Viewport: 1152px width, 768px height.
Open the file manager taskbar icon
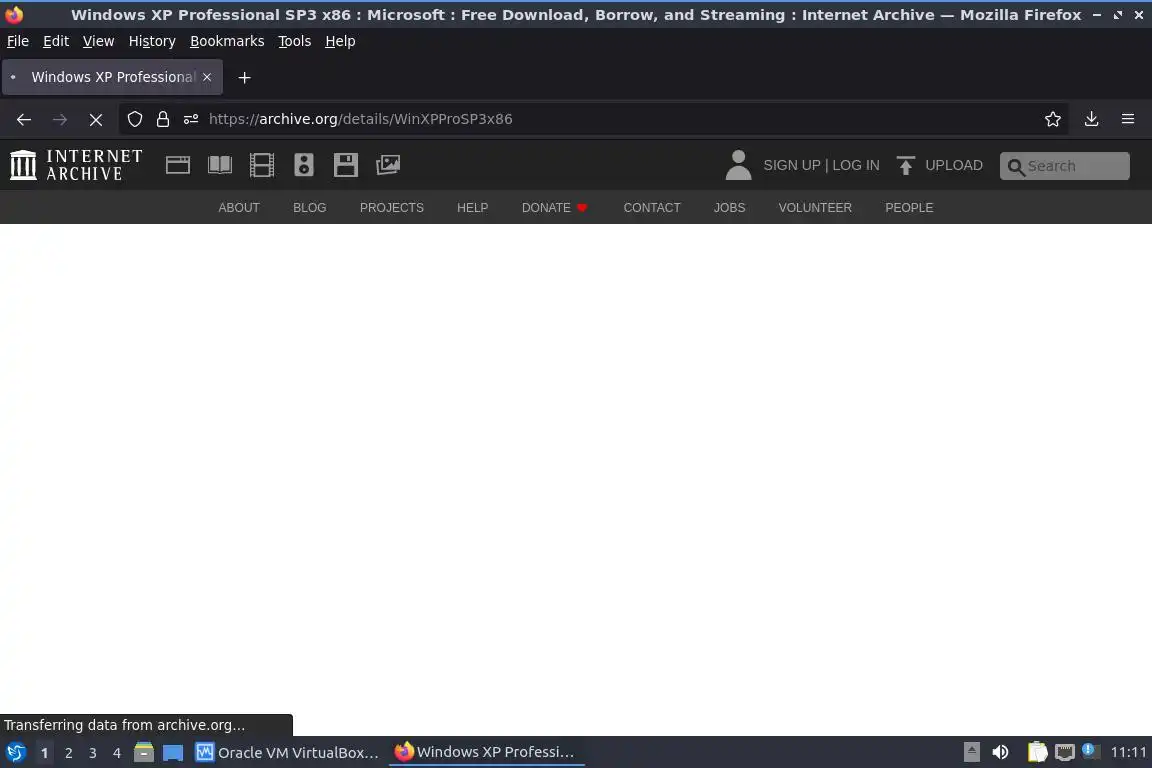pyautogui.click(x=144, y=753)
